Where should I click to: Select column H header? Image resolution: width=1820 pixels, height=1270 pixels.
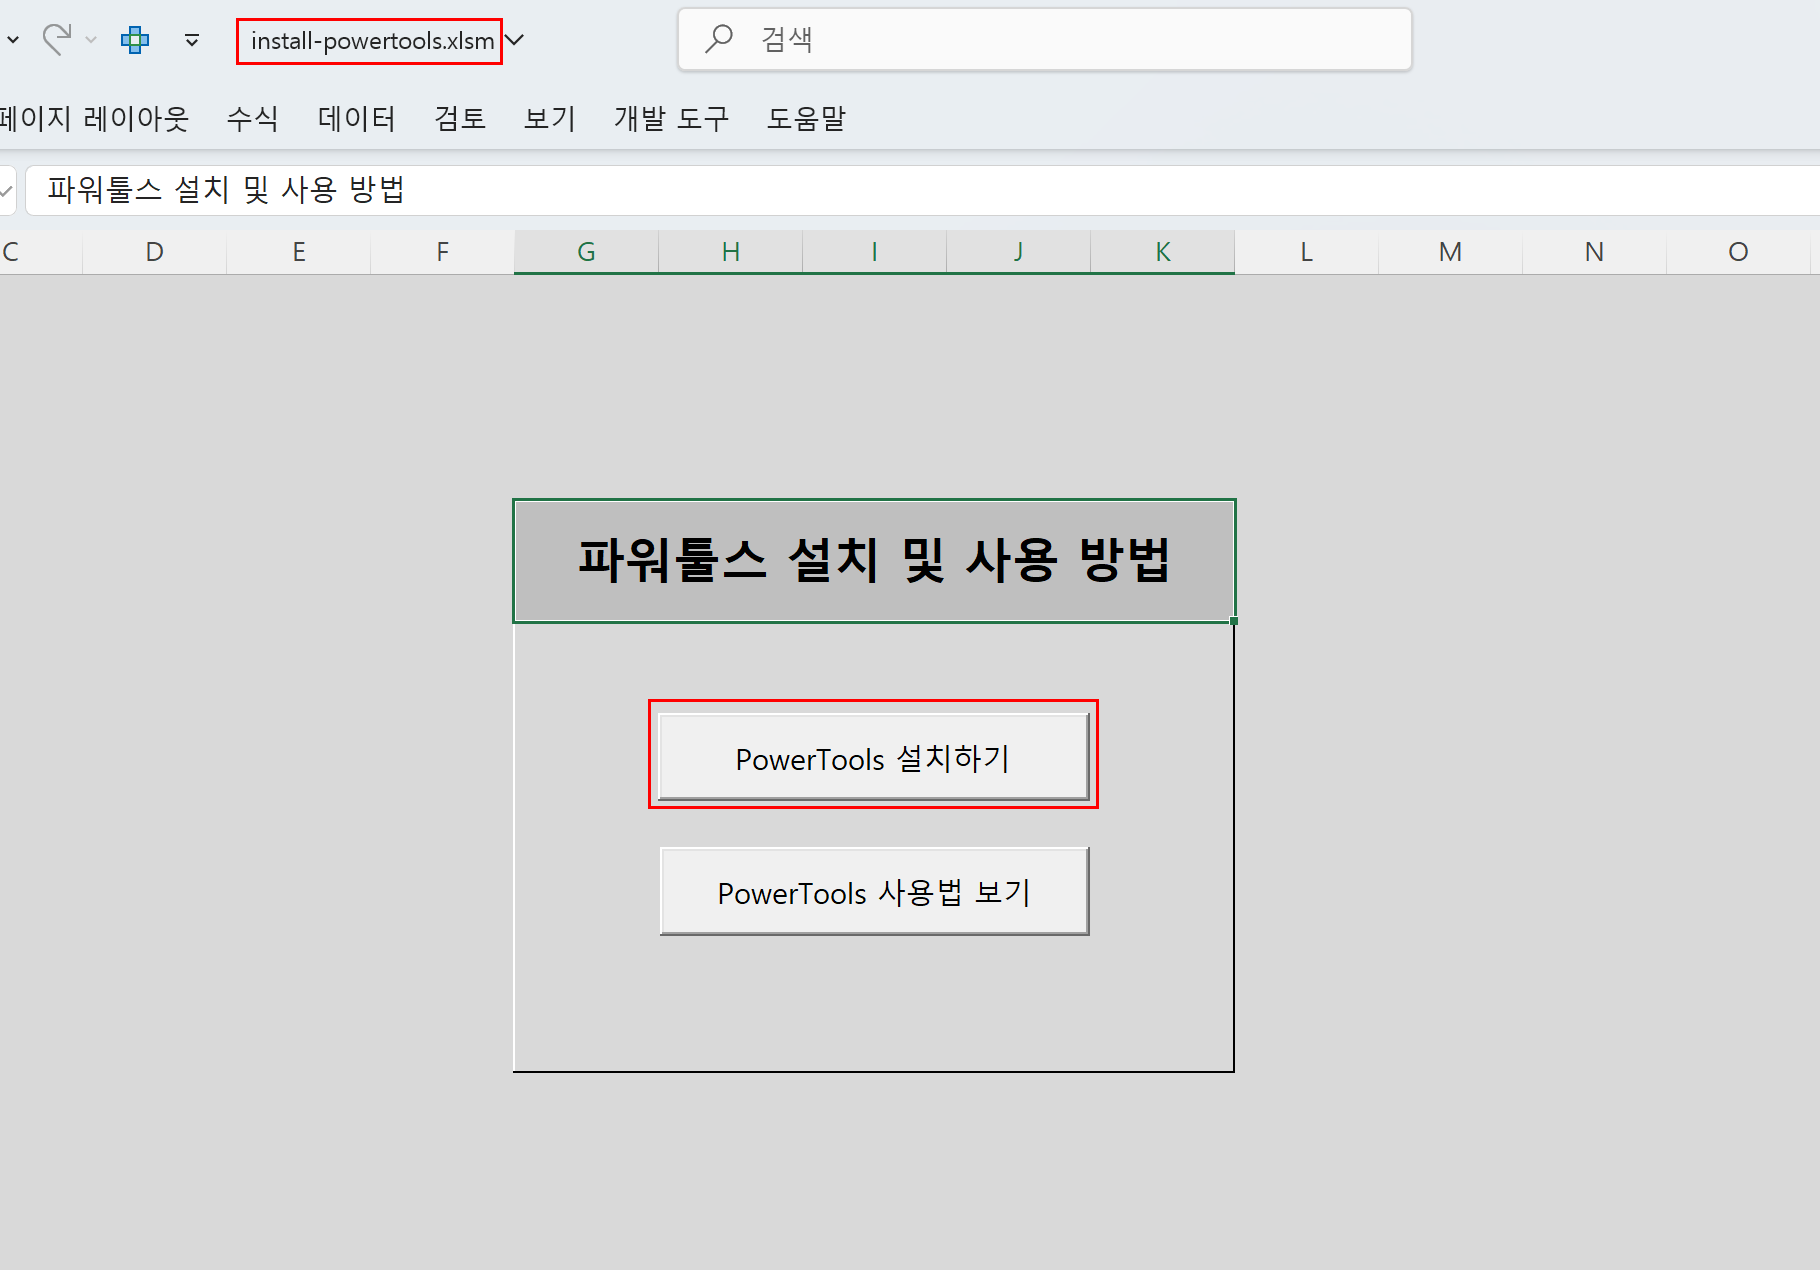[x=731, y=252]
